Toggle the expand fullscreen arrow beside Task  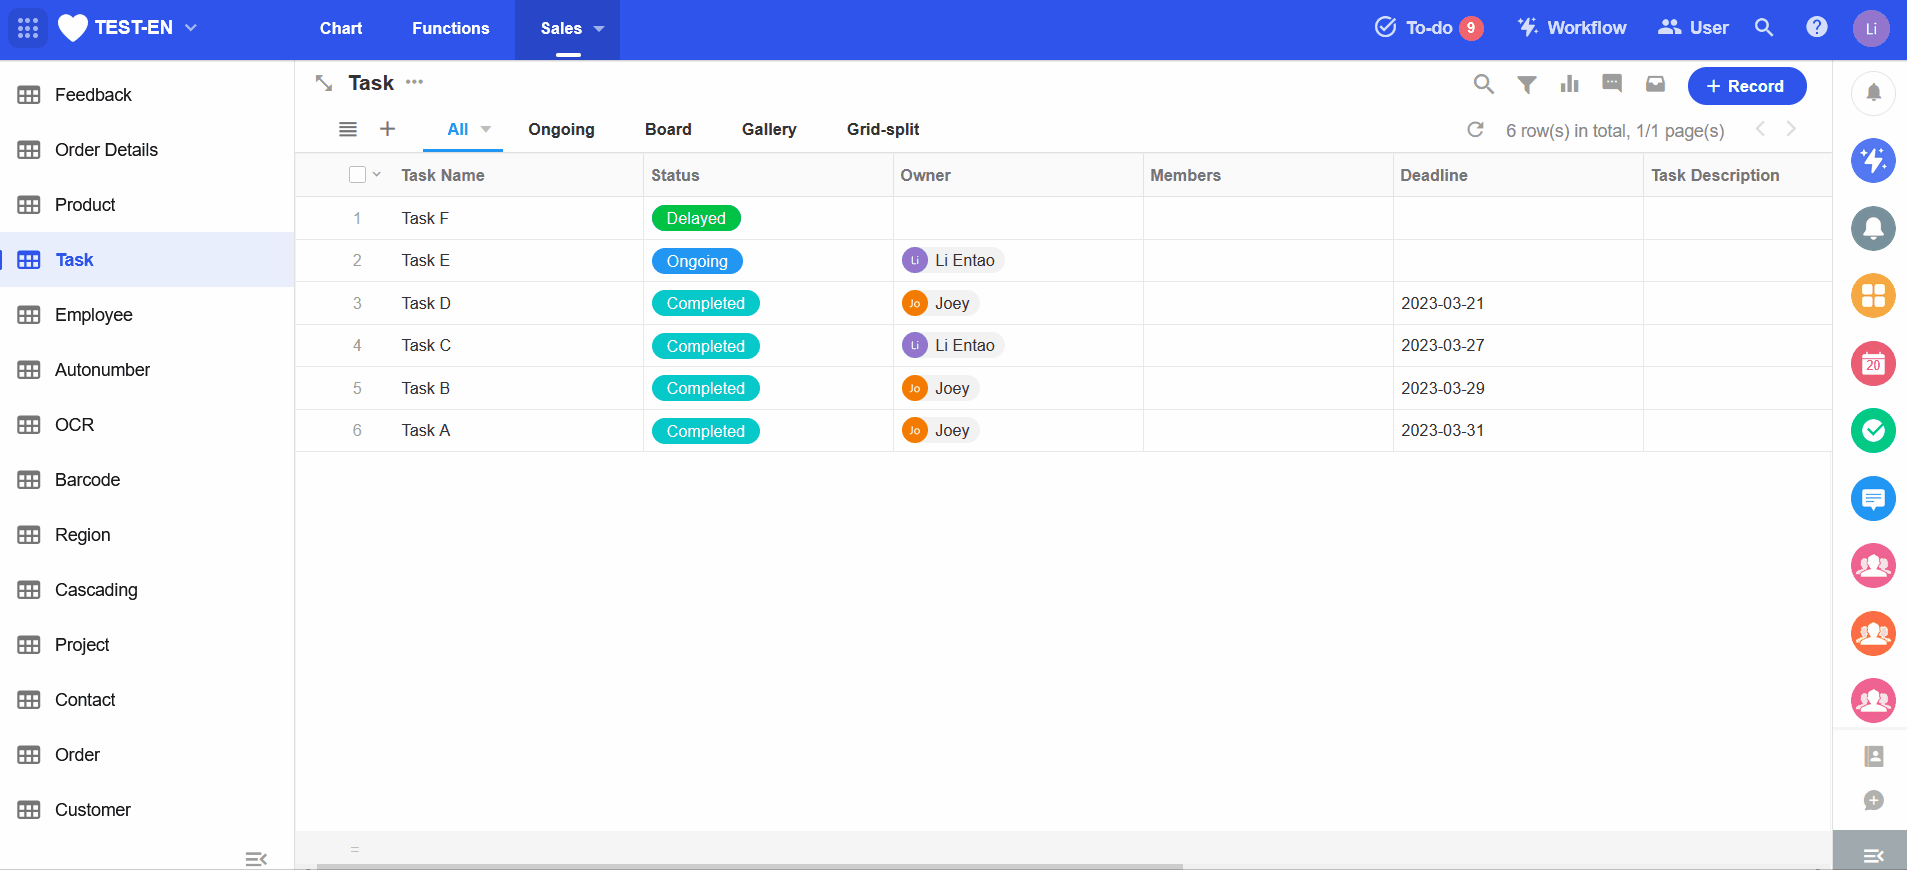point(324,83)
